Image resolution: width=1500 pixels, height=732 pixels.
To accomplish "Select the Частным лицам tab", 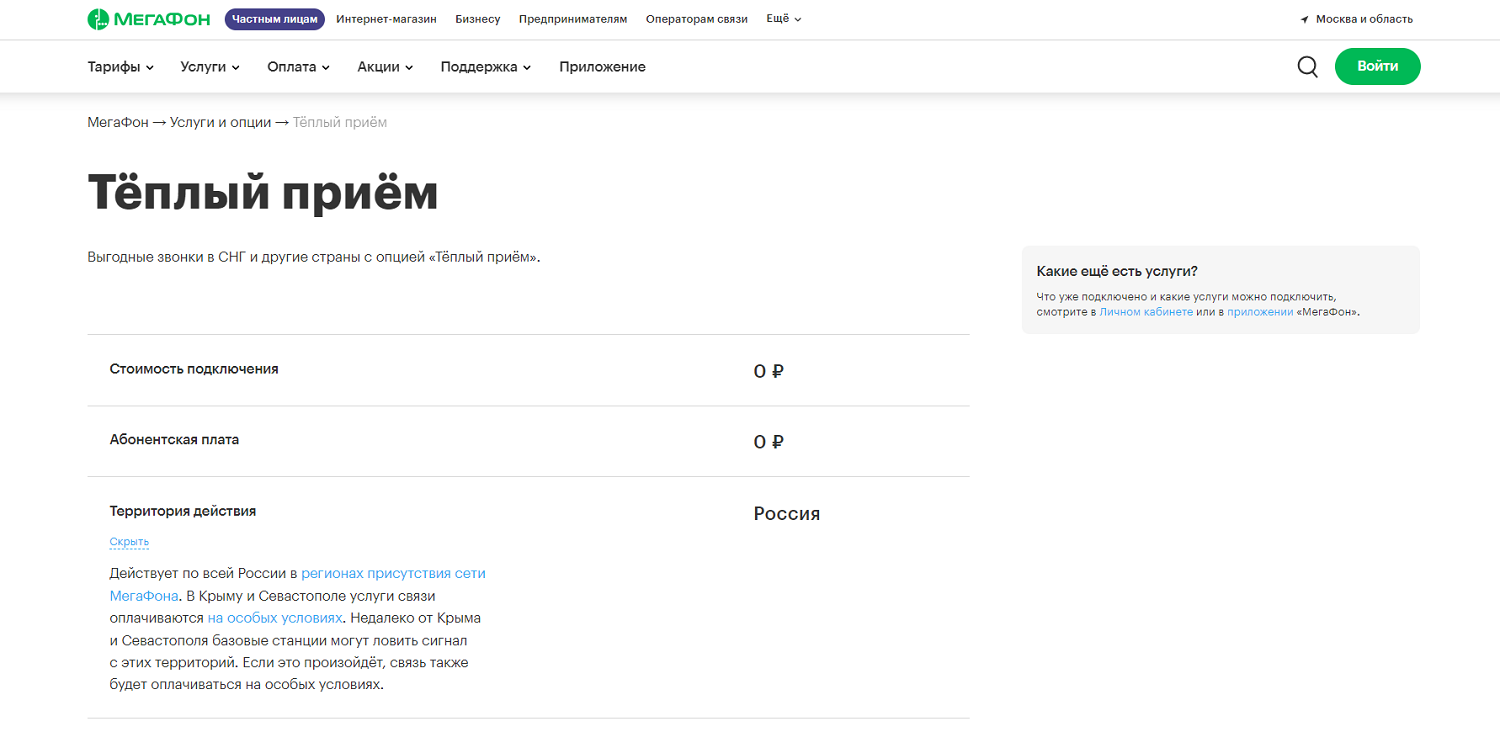I will point(275,19).
